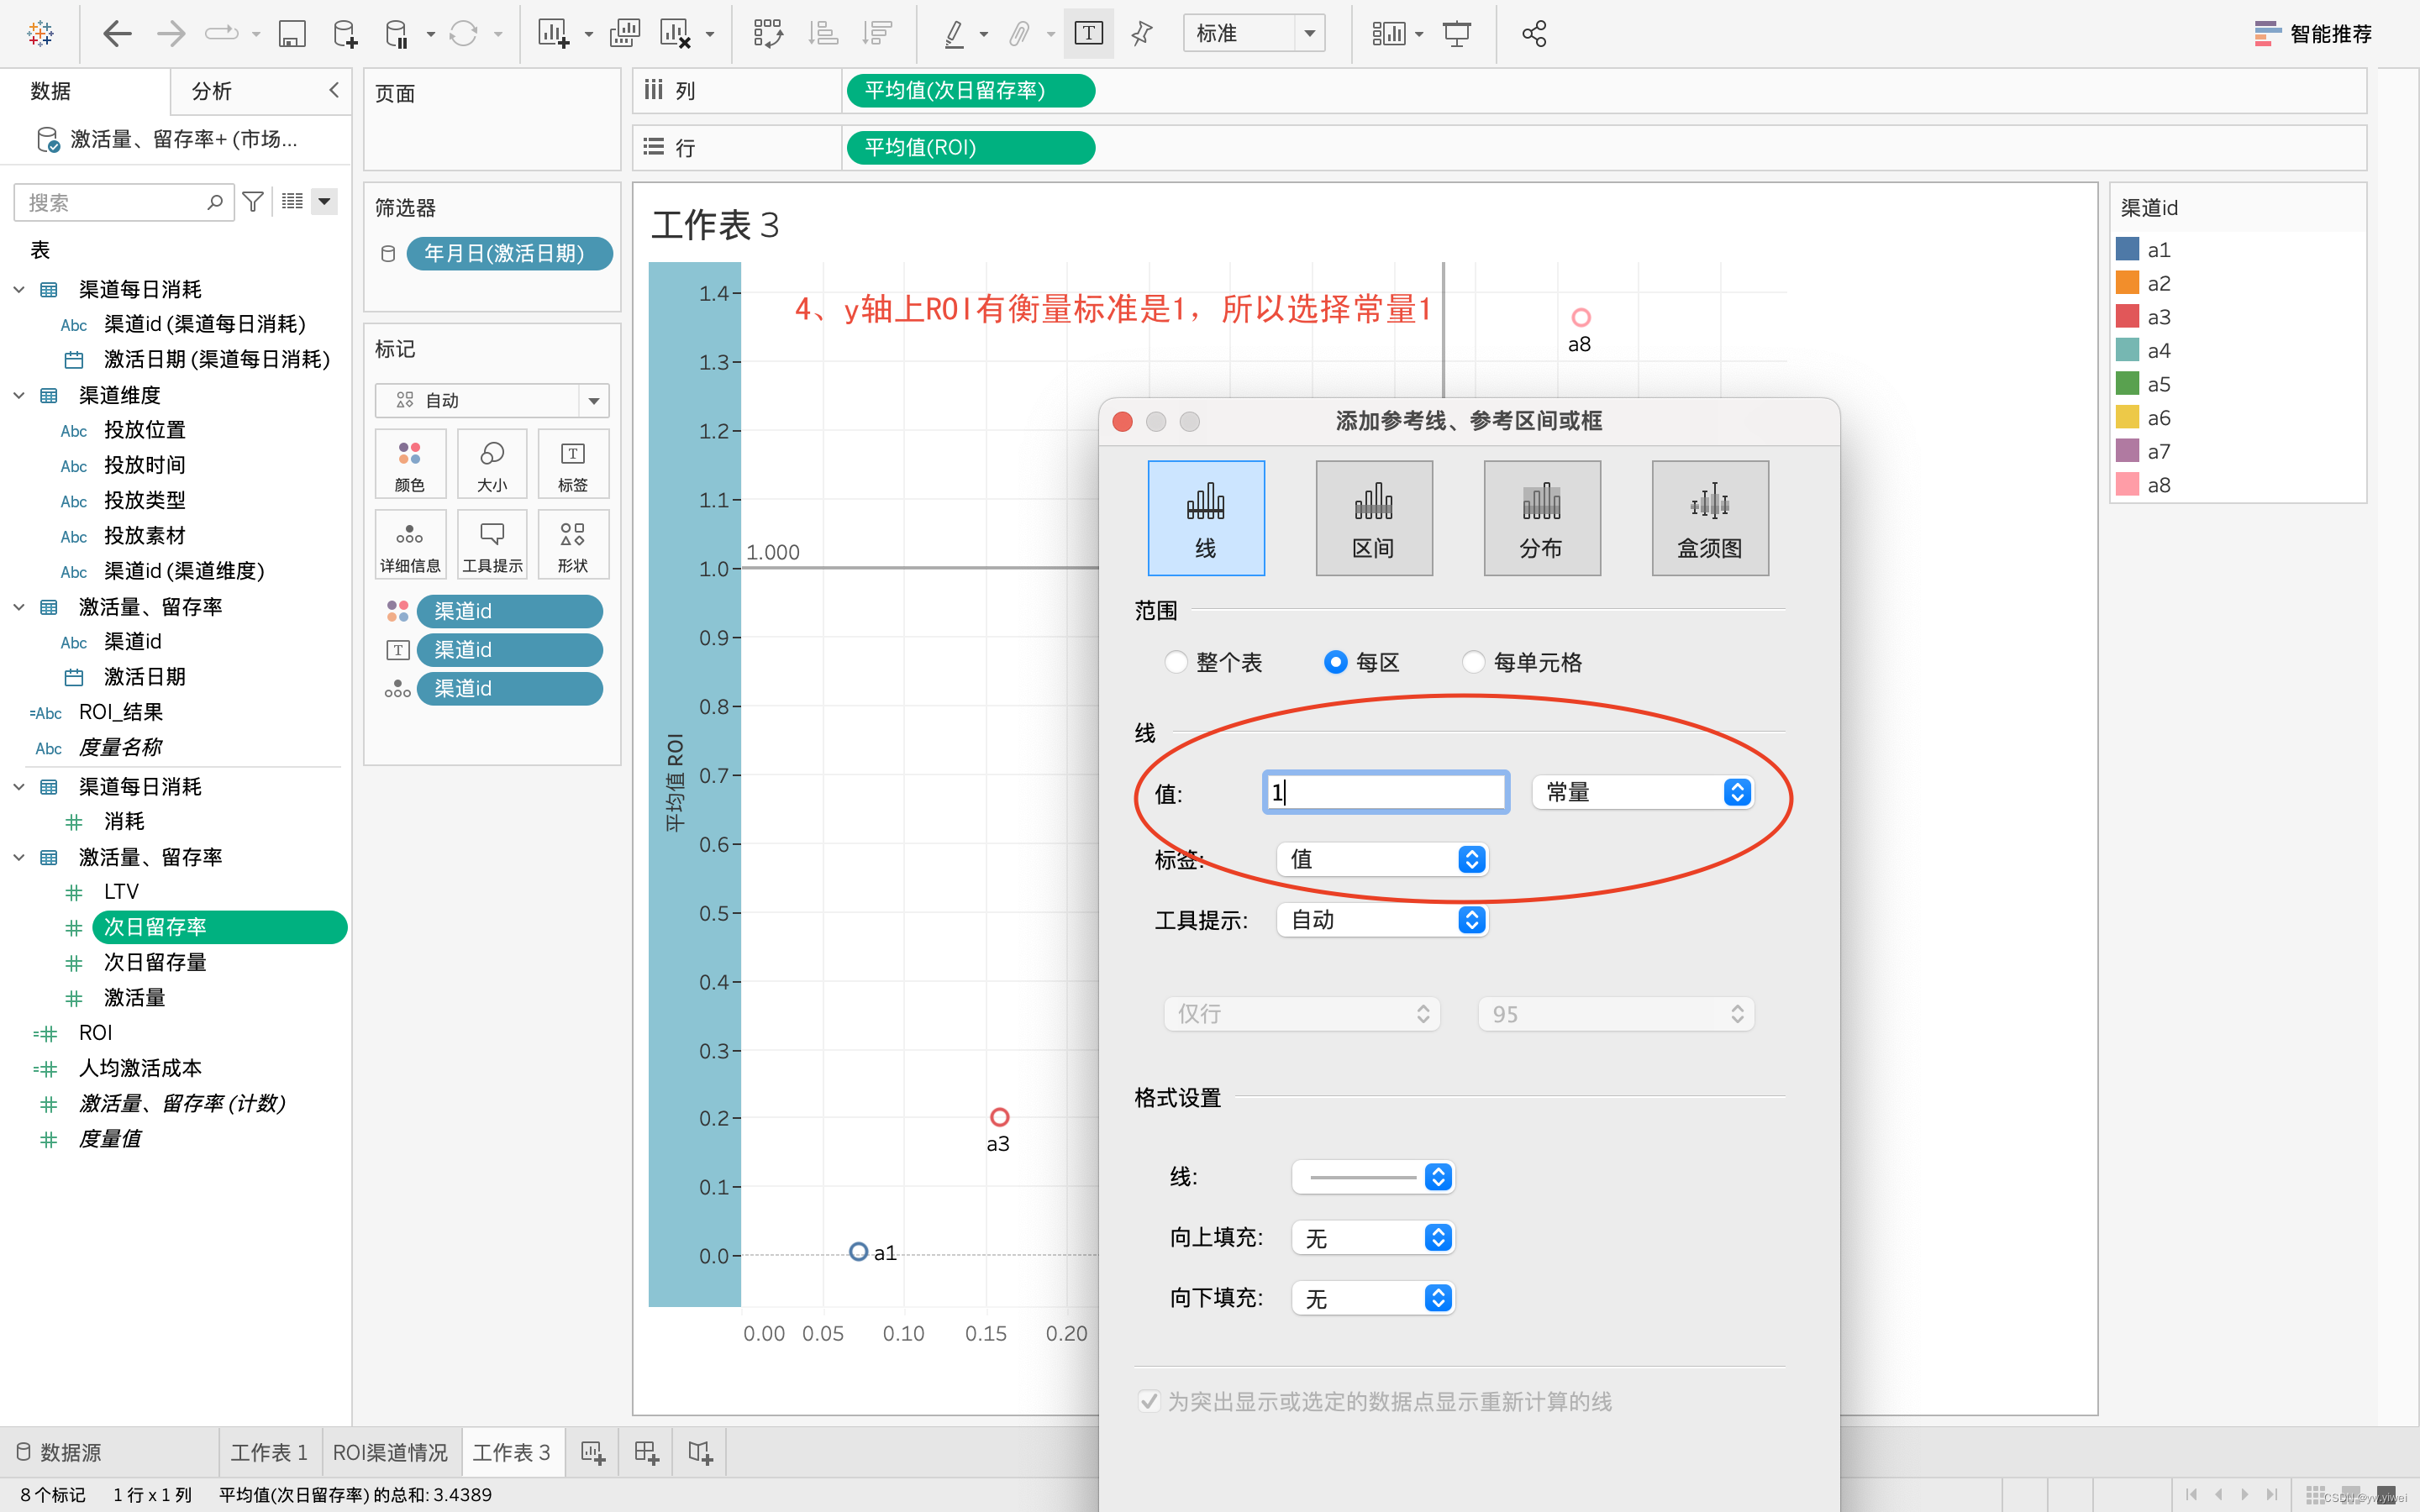Click the a3 red legend color swatch

pos(2127,317)
